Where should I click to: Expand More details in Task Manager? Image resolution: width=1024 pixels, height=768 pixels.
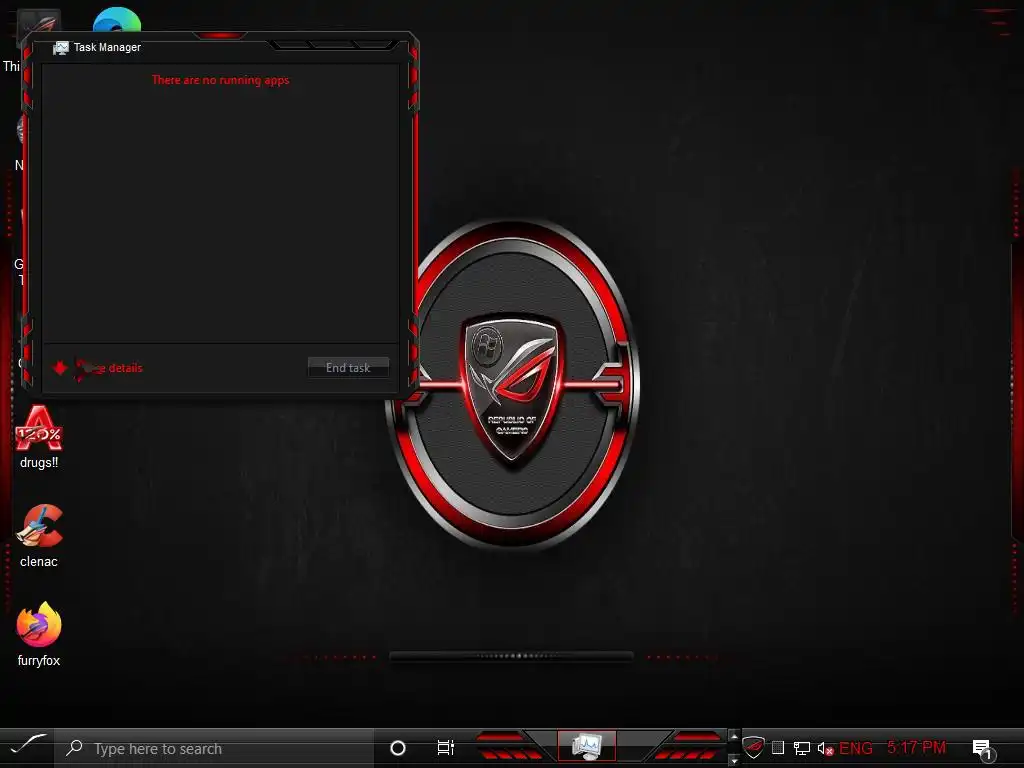[x=98, y=368]
